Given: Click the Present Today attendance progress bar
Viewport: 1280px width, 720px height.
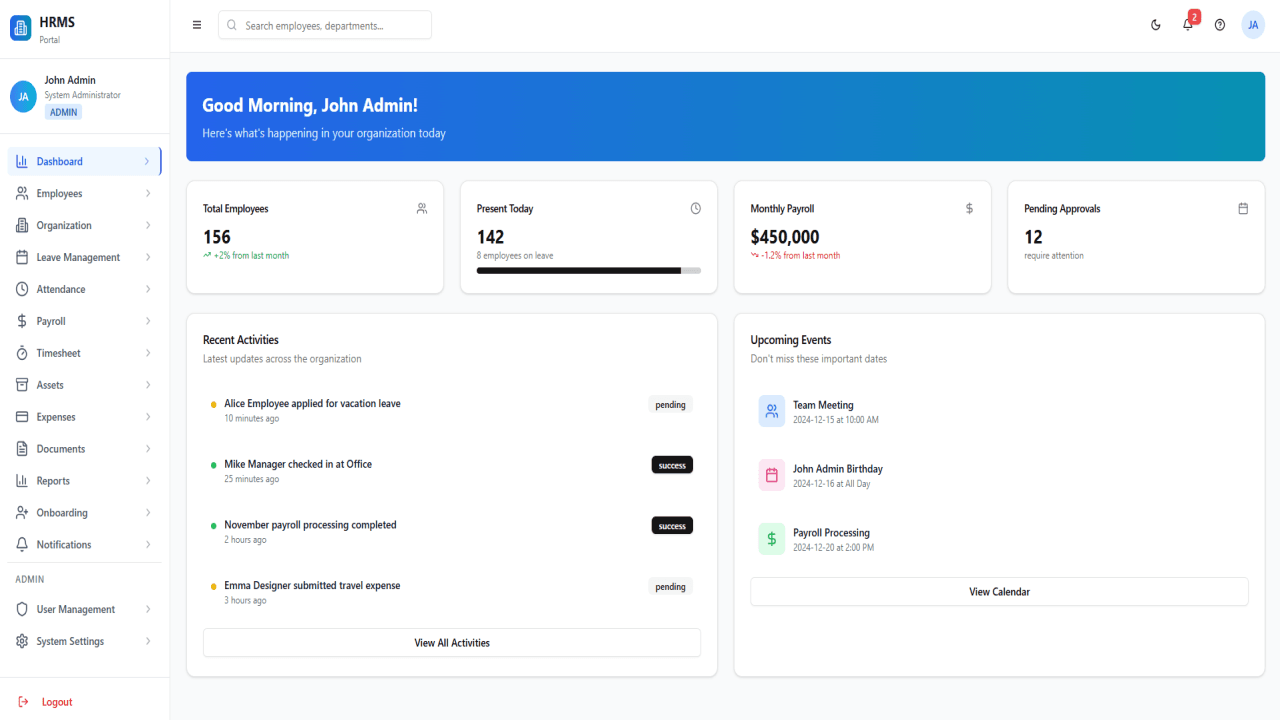Looking at the screenshot, I should (589, 271).
